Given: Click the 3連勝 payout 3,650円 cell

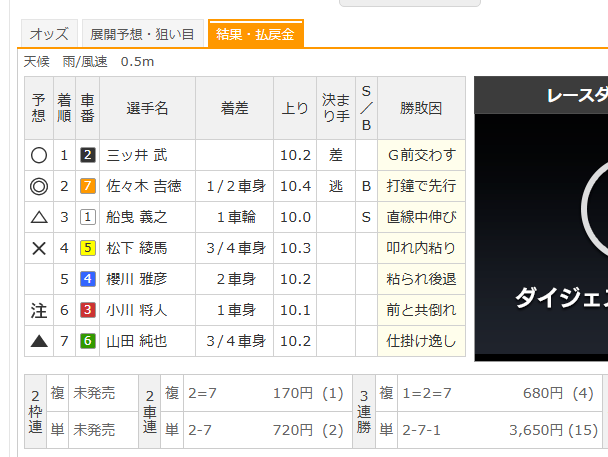Looking at the screenshot, I should pos(542,430).
